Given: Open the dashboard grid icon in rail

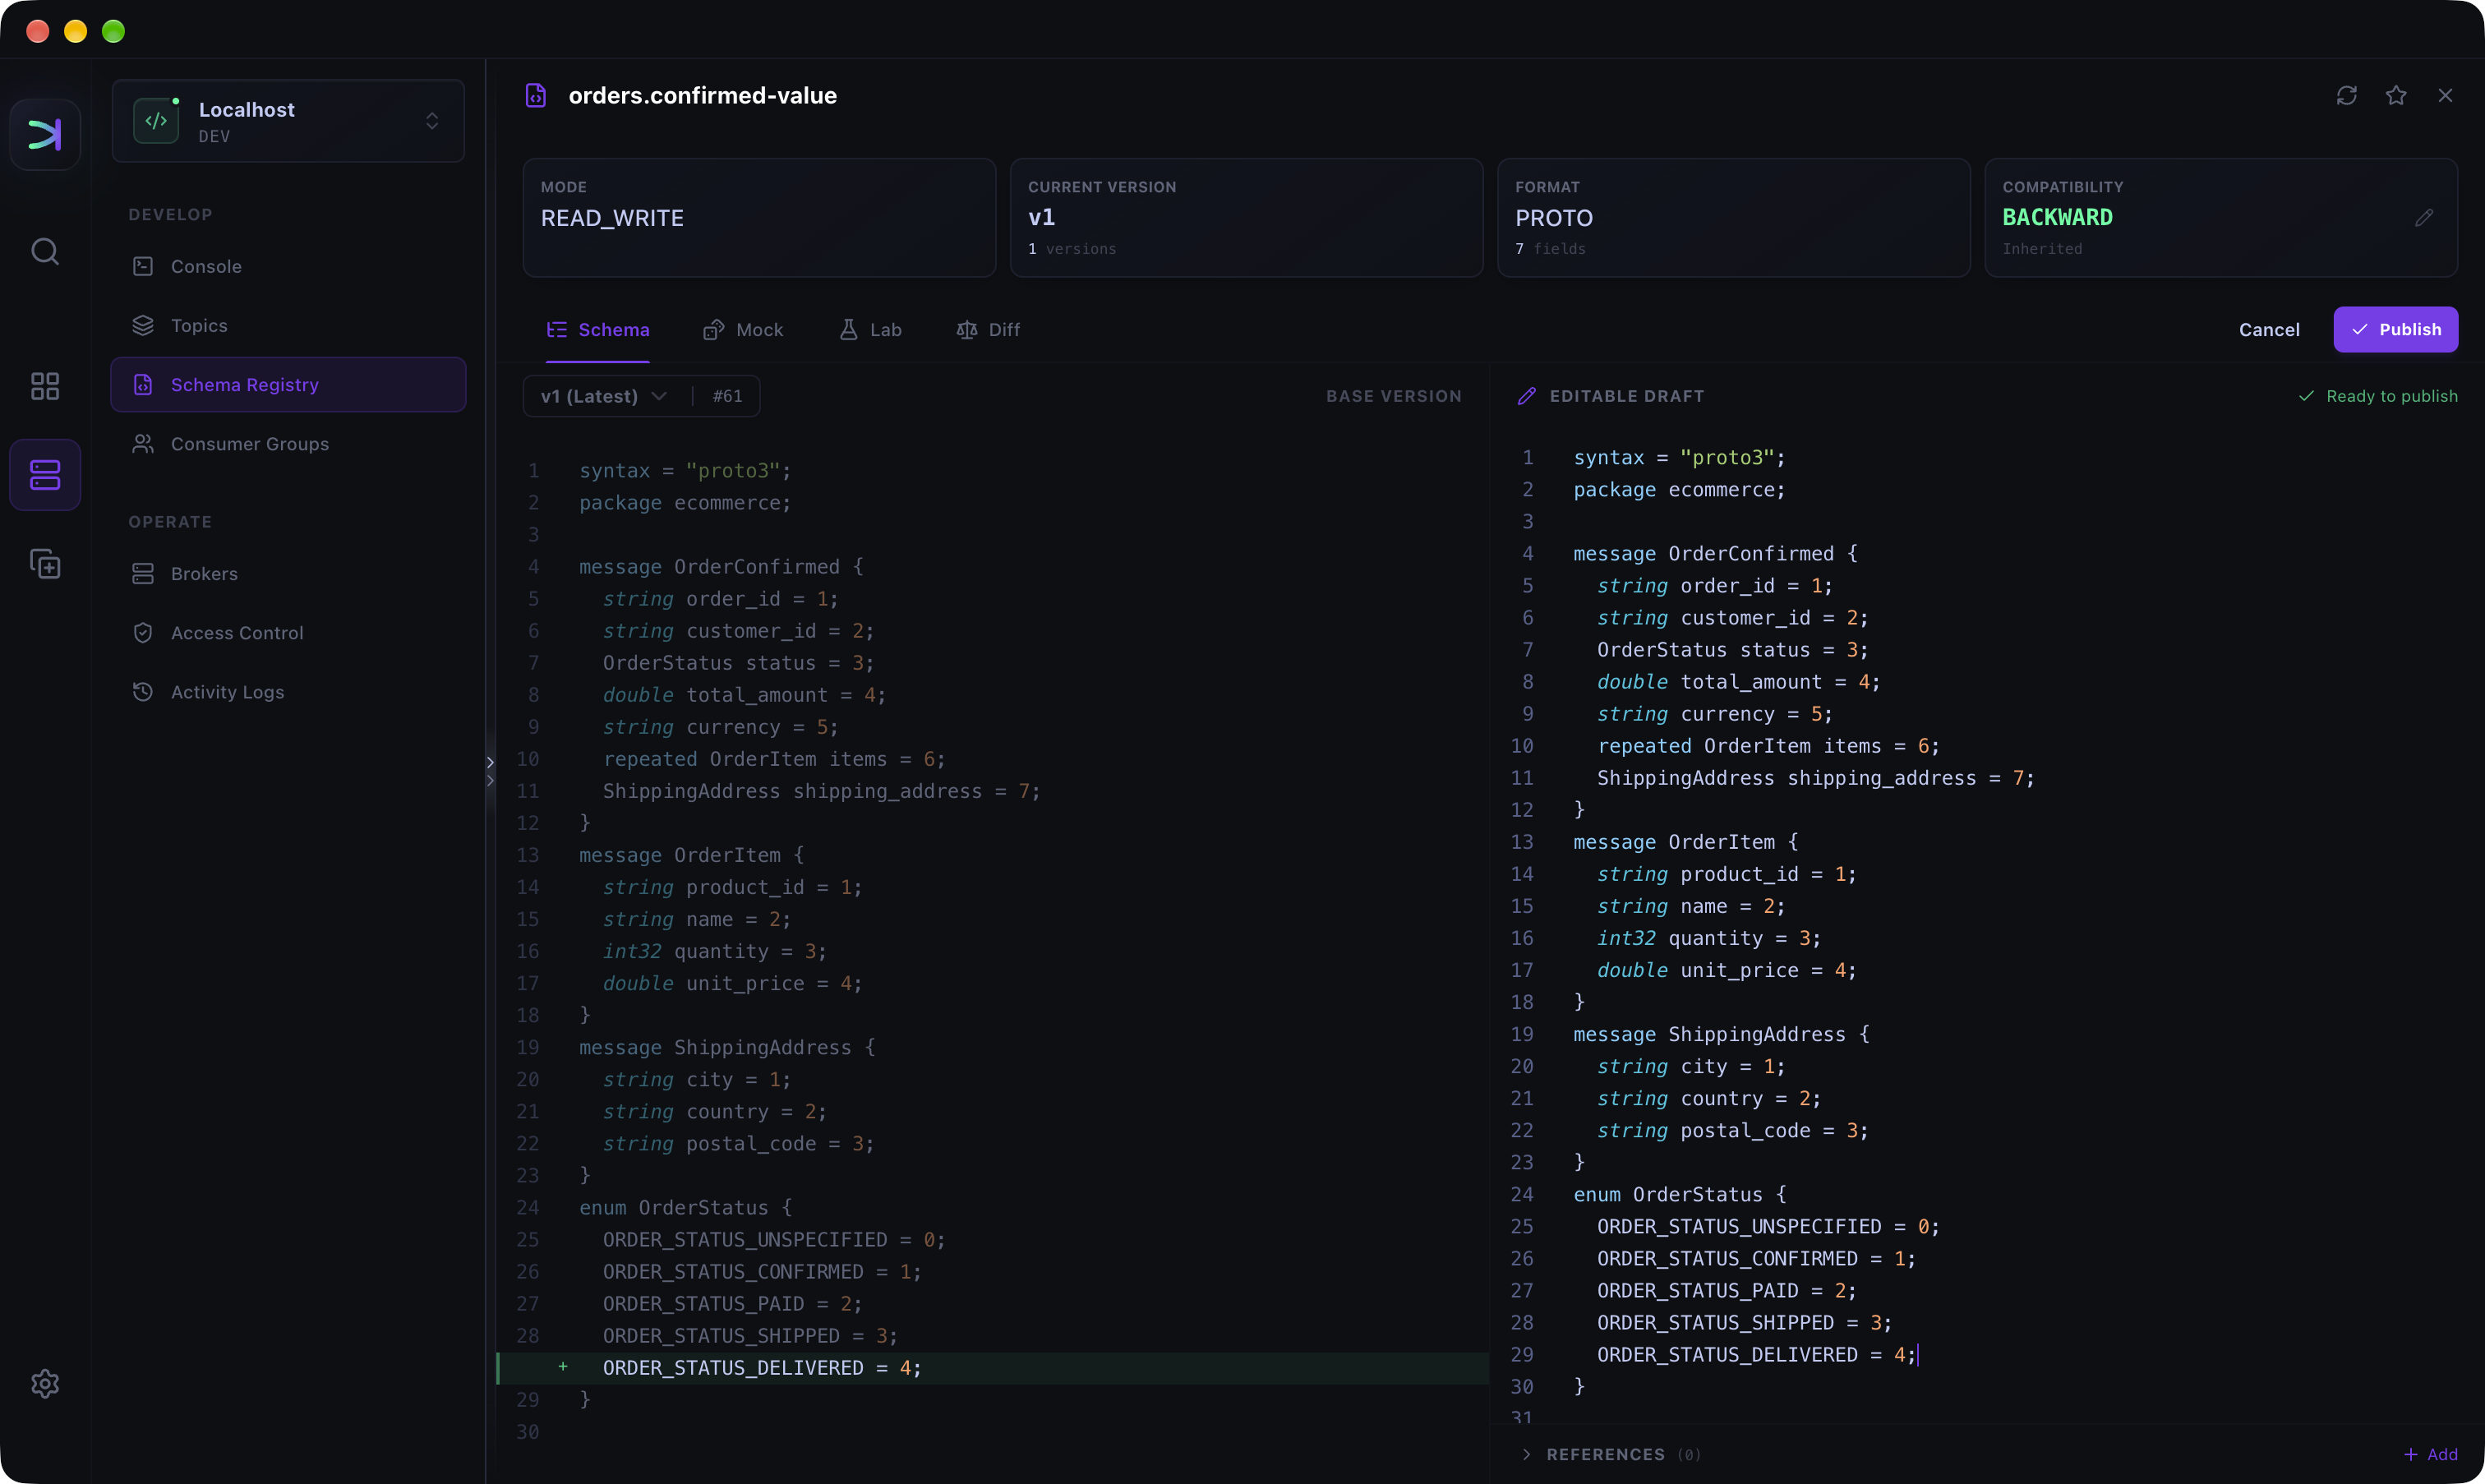Looking at the screenshot, I should tap(45, 386).
